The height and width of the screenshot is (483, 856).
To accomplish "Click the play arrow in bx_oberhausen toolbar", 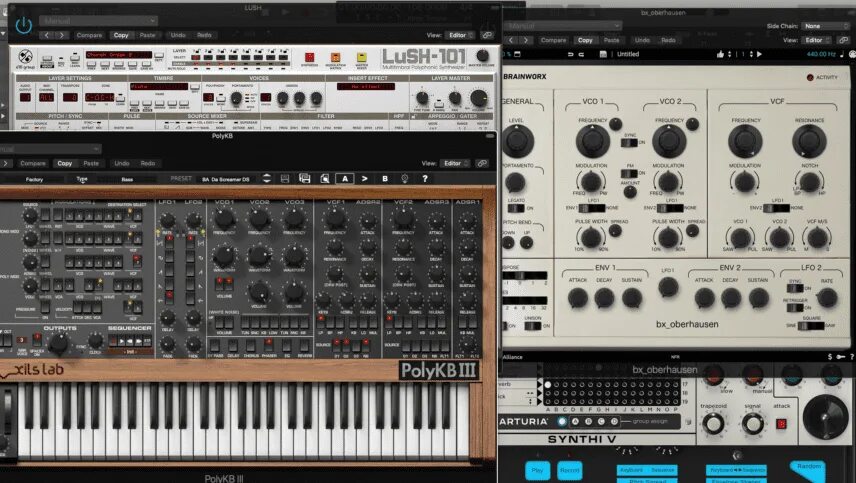I will click(x=759, y=54).
